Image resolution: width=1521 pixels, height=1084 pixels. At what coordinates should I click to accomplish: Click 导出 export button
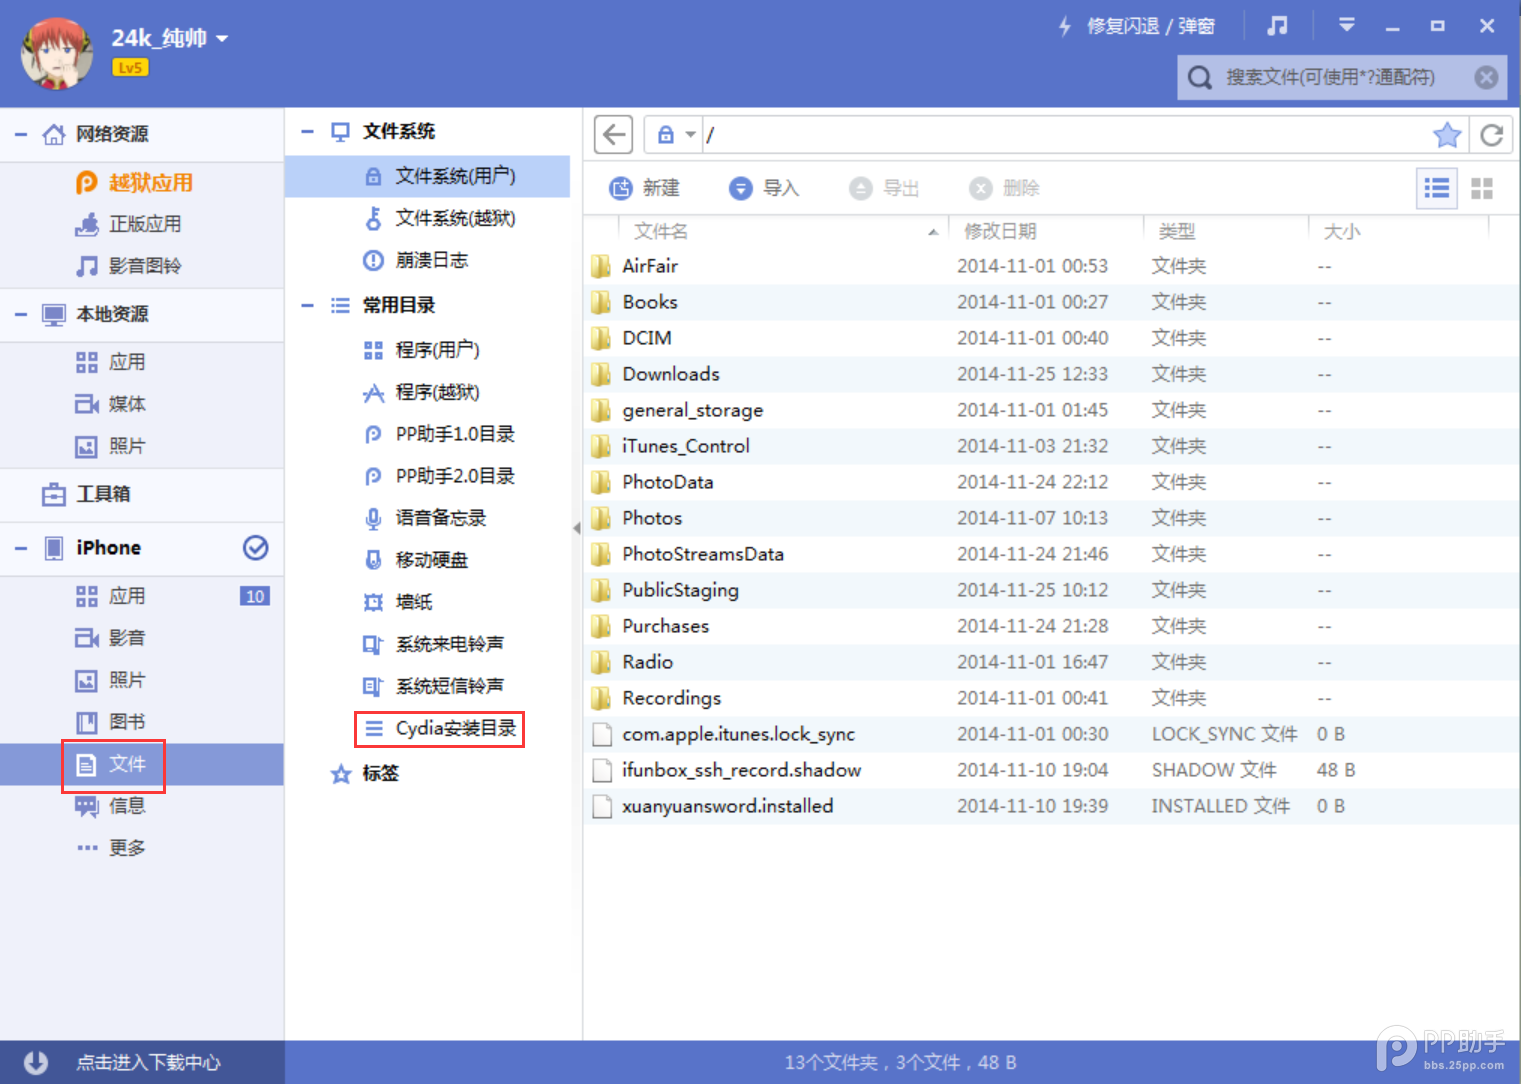(884, 188)
